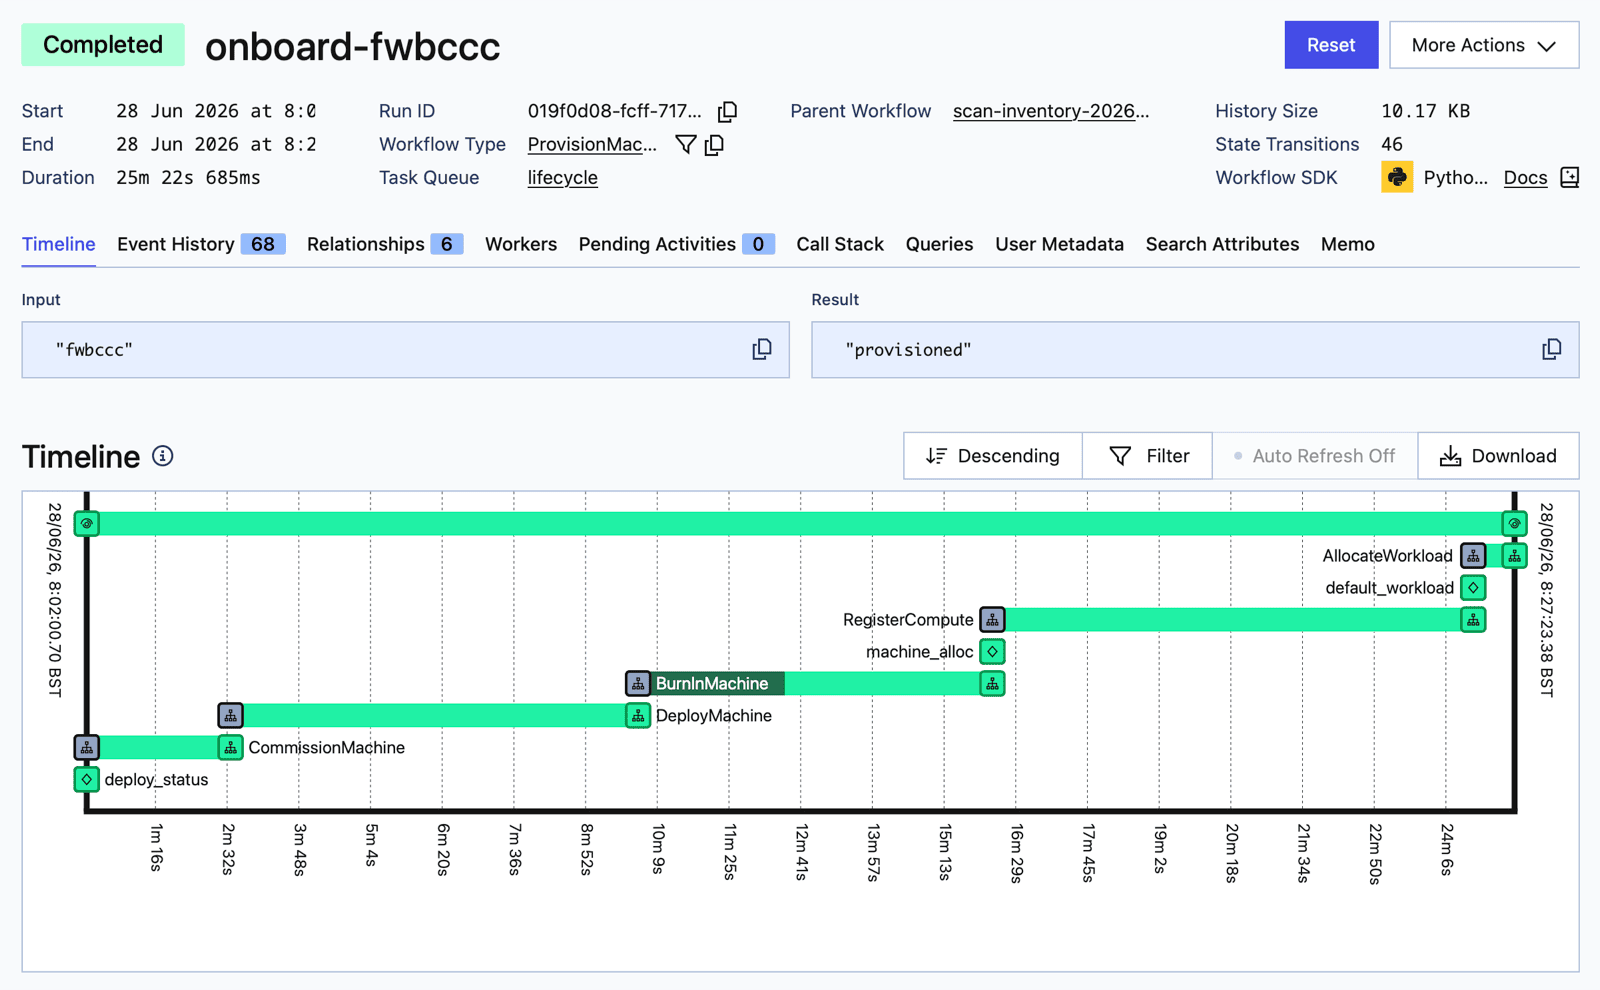Viewport: 1600px width, 990px height.
Task: Select the machine_alloc marker icon
Action: pos(992,651)
